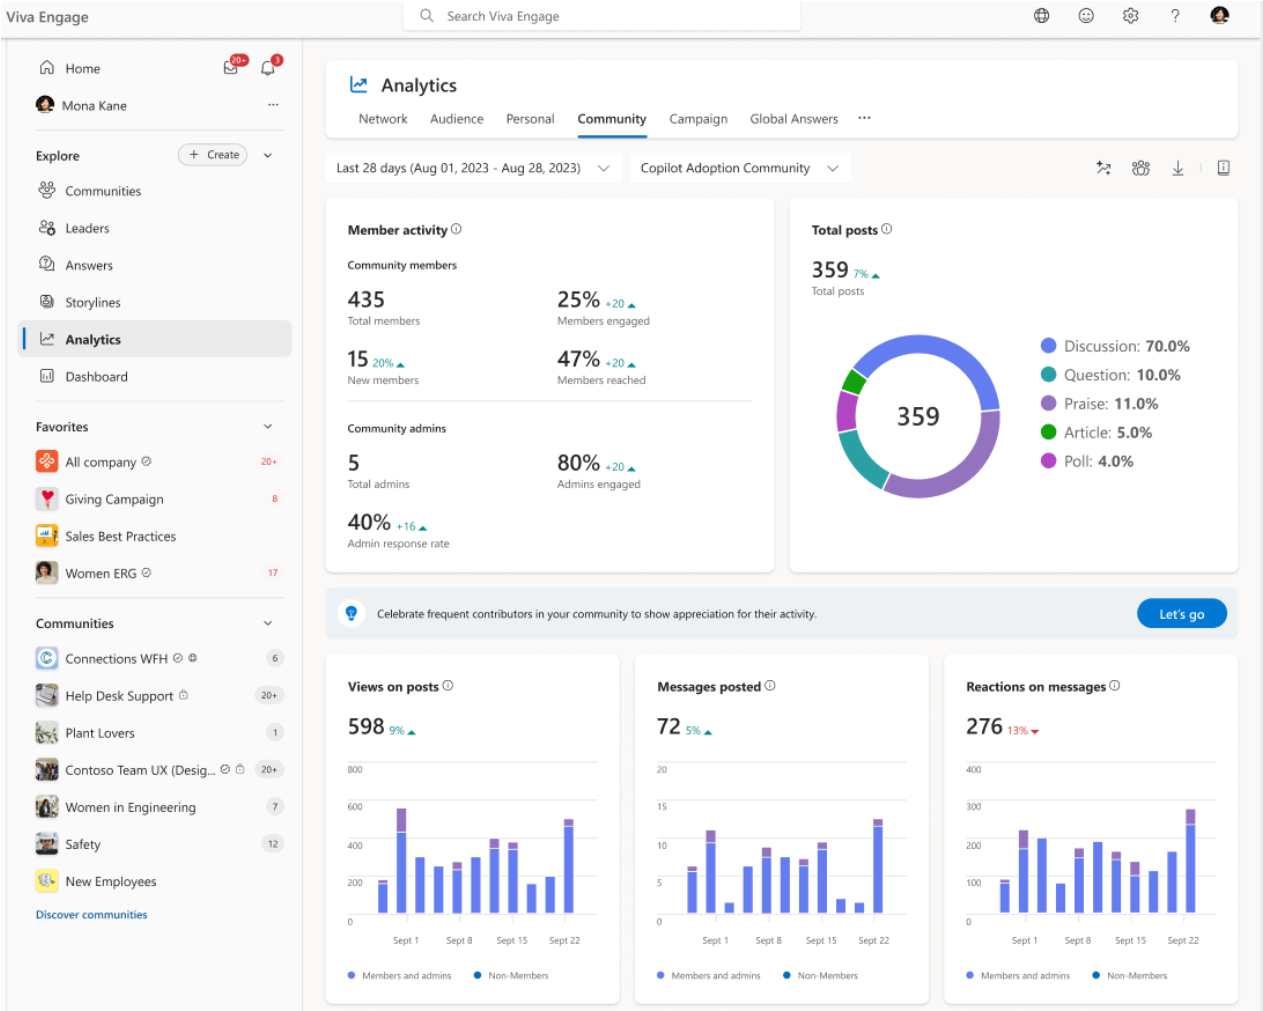Click the smiley feedback icon
Image resolution: width=1263 pixels, height=1011 pixels.
tap(1086, 16)
